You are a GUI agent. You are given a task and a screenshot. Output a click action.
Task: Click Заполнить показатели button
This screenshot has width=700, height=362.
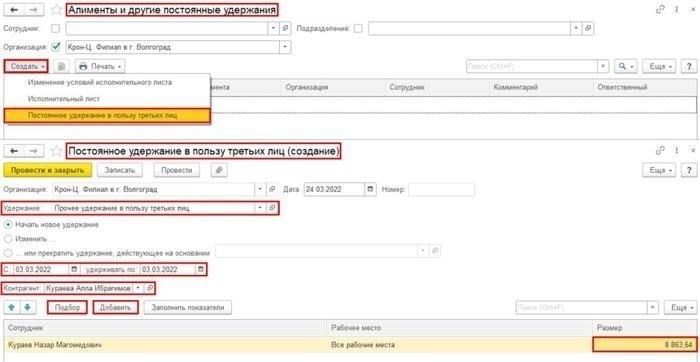[x=188, y=308]
